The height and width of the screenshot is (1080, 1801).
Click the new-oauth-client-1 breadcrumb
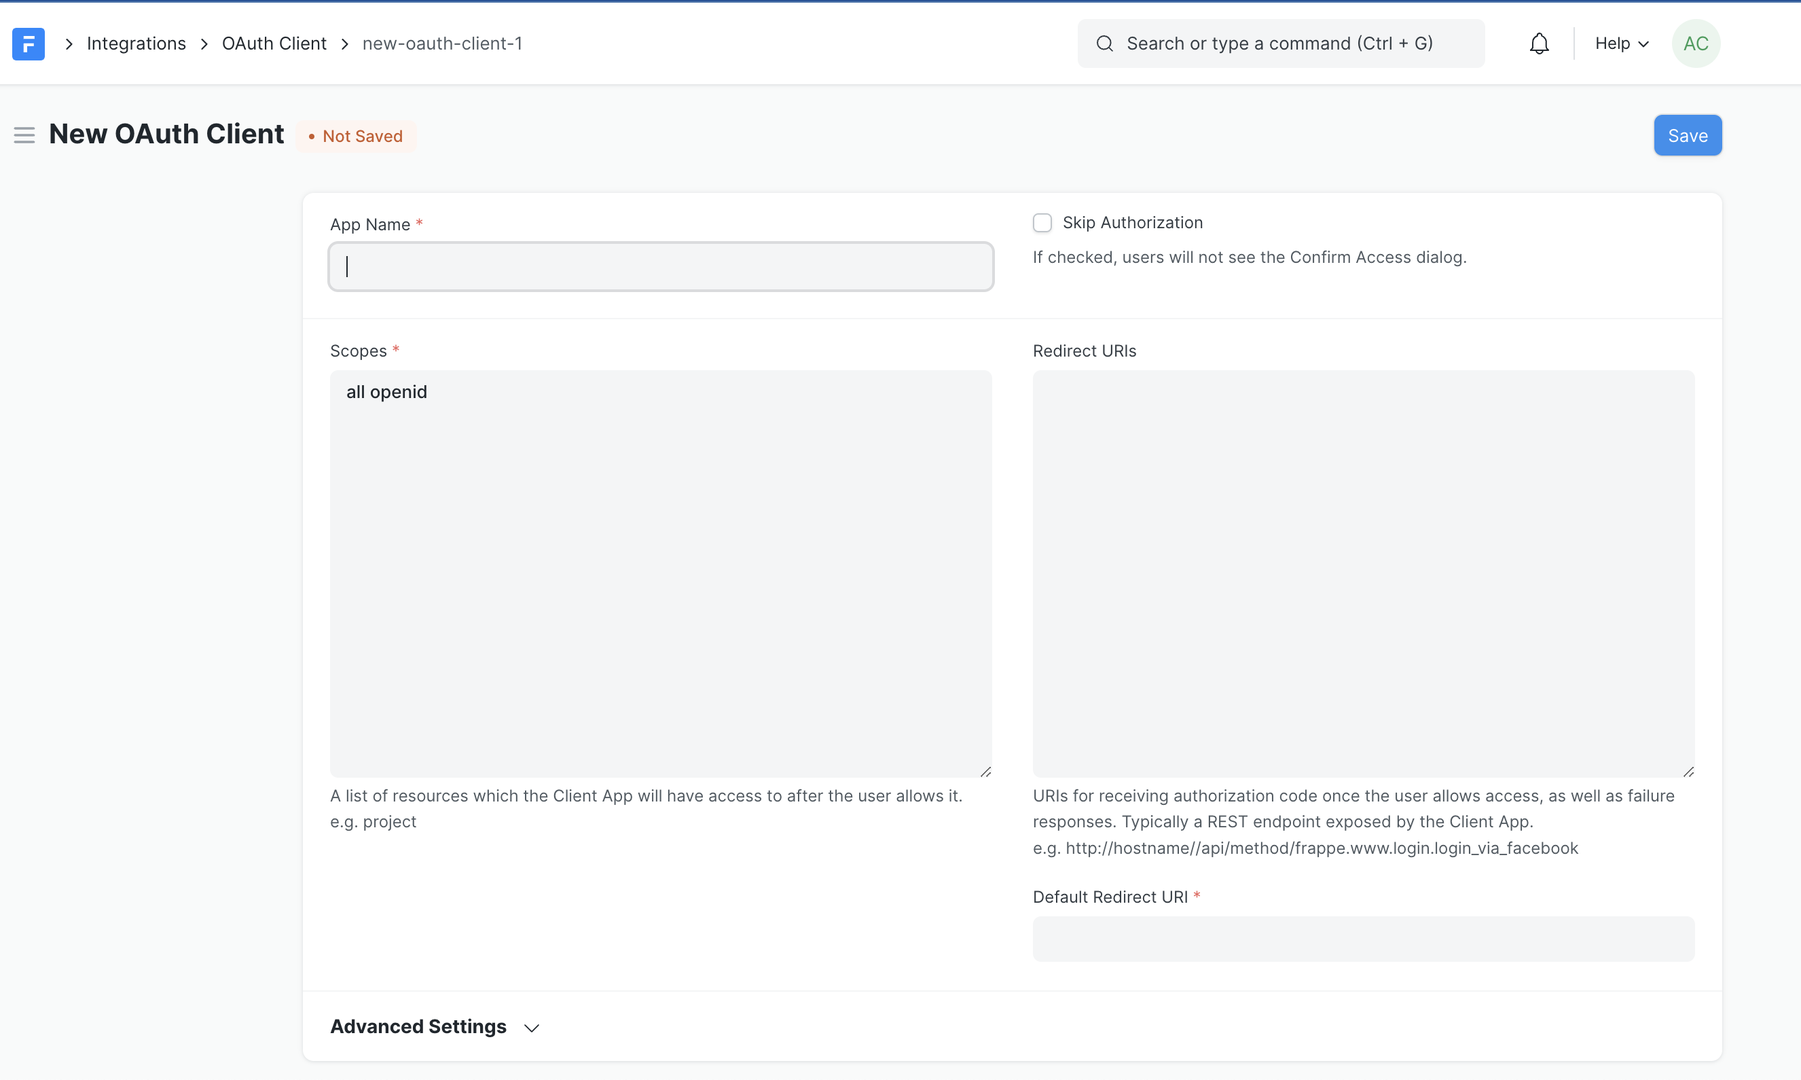442,43
